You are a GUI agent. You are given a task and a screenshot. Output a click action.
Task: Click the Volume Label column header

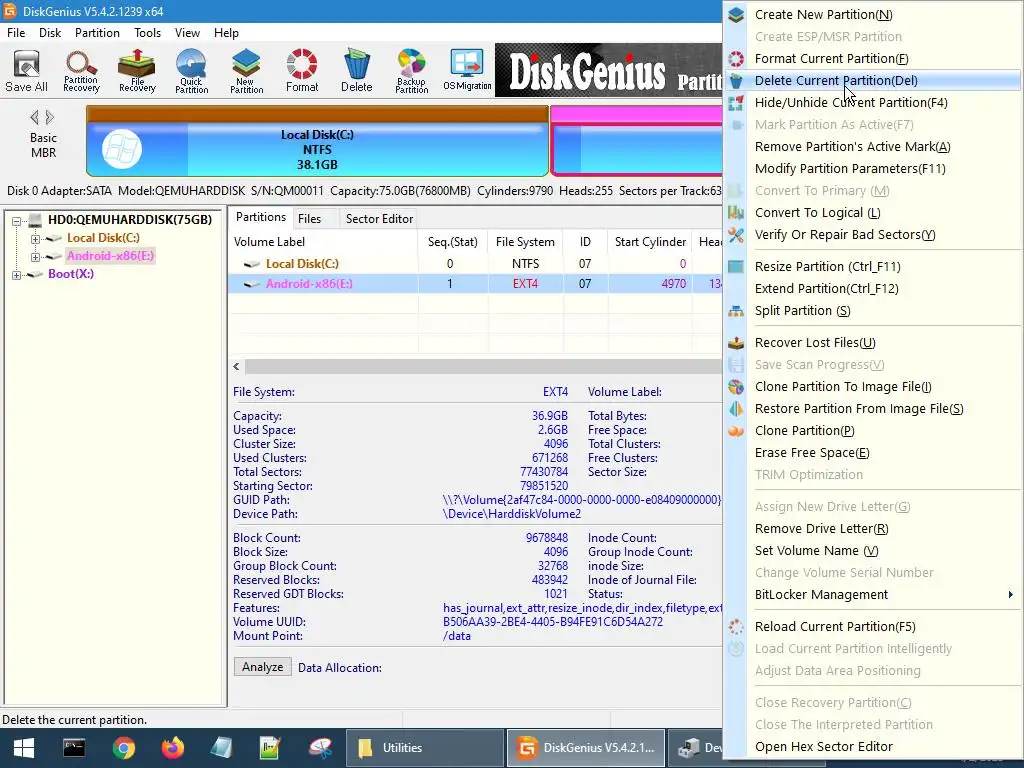[323, 242]
